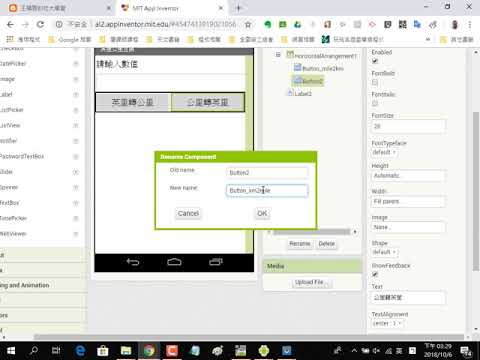
Task: Click the left button in phone preview
Action: (x=133, y=102)
